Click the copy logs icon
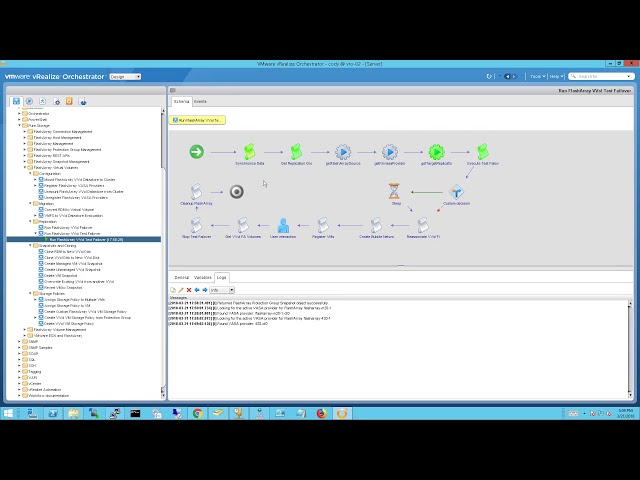Screen dimensions: 640x480 (173, 290)
